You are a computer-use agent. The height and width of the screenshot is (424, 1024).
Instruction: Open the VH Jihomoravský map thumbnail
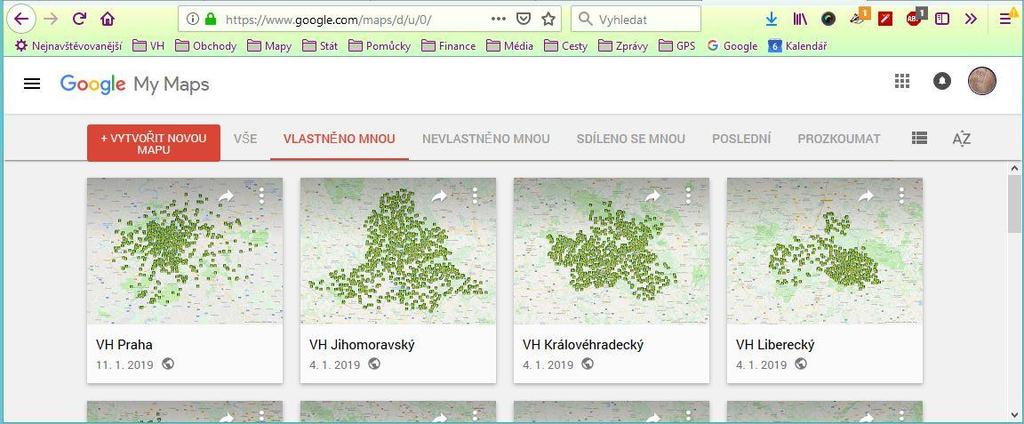[398, 252]
